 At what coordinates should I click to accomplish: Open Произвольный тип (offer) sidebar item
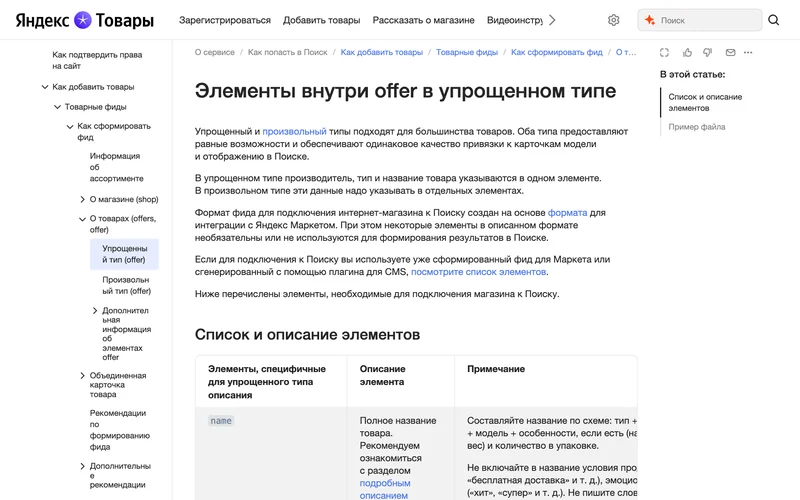pos(126,285)
